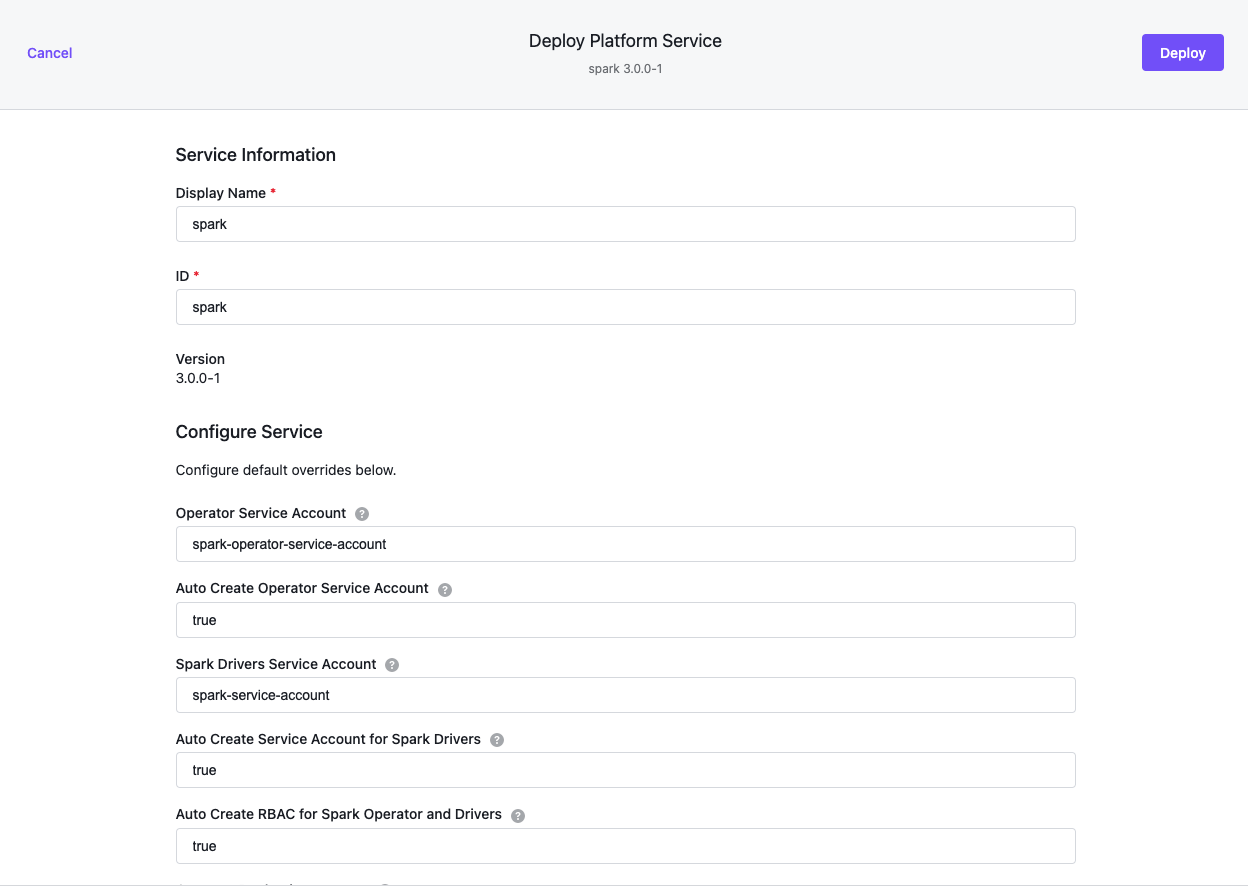Screen dimensions: 1248x887
Task: Show help for Auto Create Service Account for Spark Drivers
Action: [x=497, y=740]
